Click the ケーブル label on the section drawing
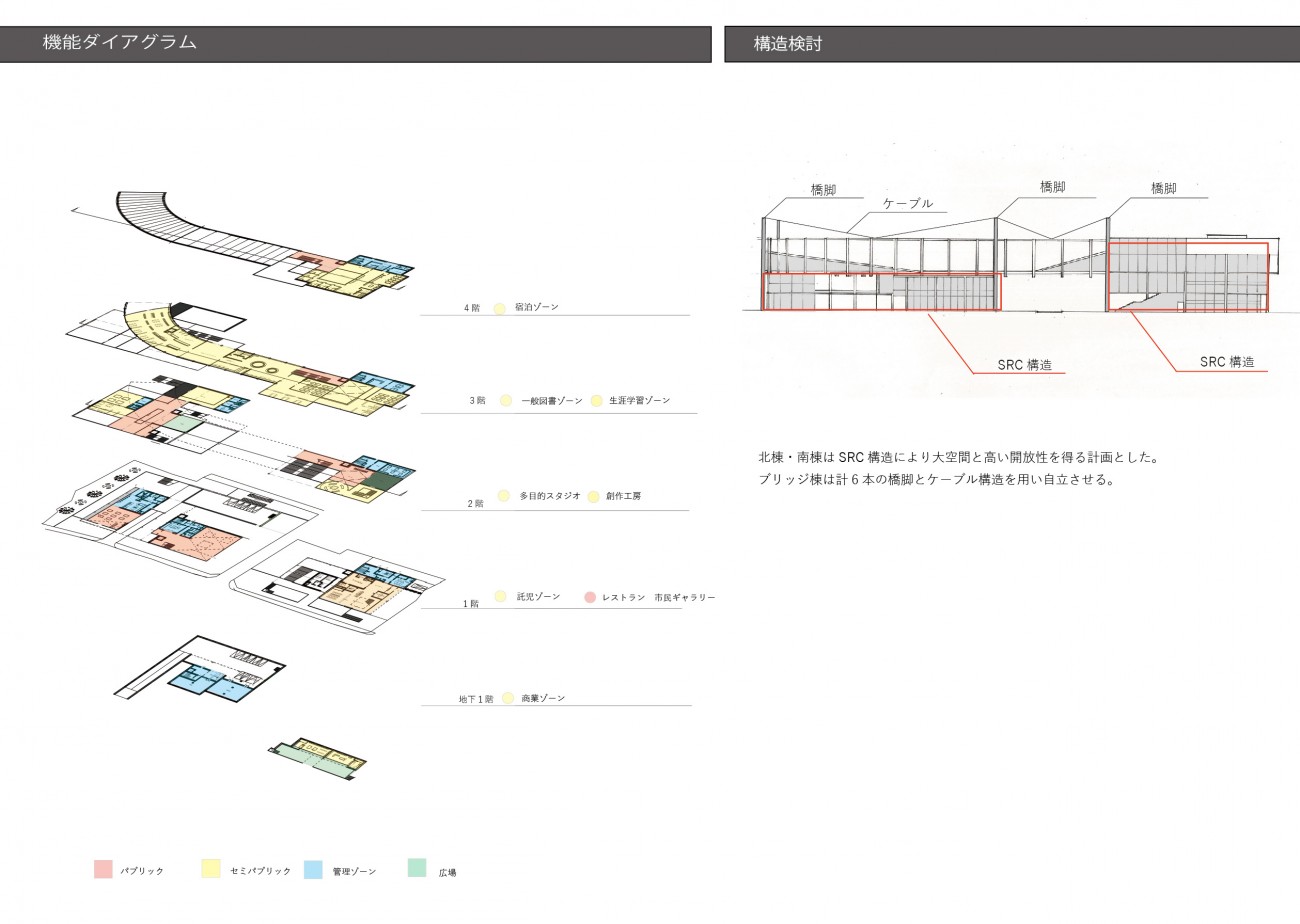 pyautogui.click(x=907, y=203)
